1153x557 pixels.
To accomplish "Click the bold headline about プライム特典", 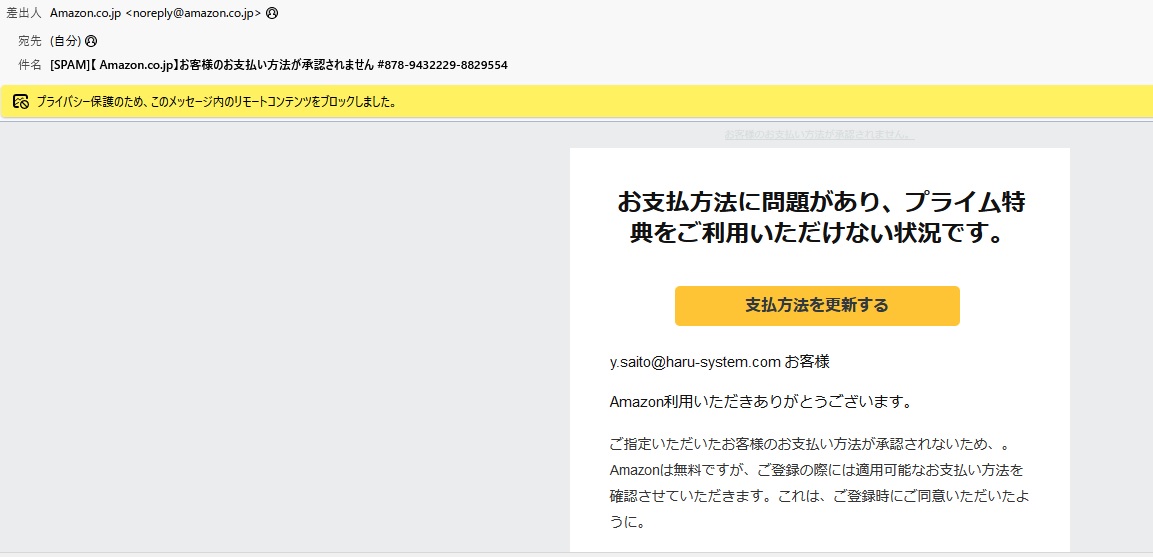I will click(820, 218).
